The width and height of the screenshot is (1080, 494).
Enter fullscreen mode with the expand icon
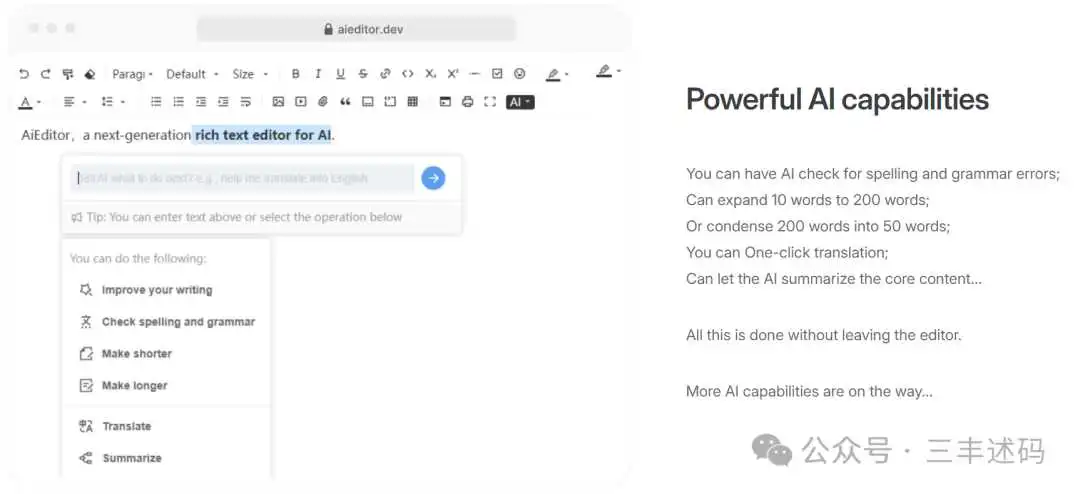pos(489,102)
